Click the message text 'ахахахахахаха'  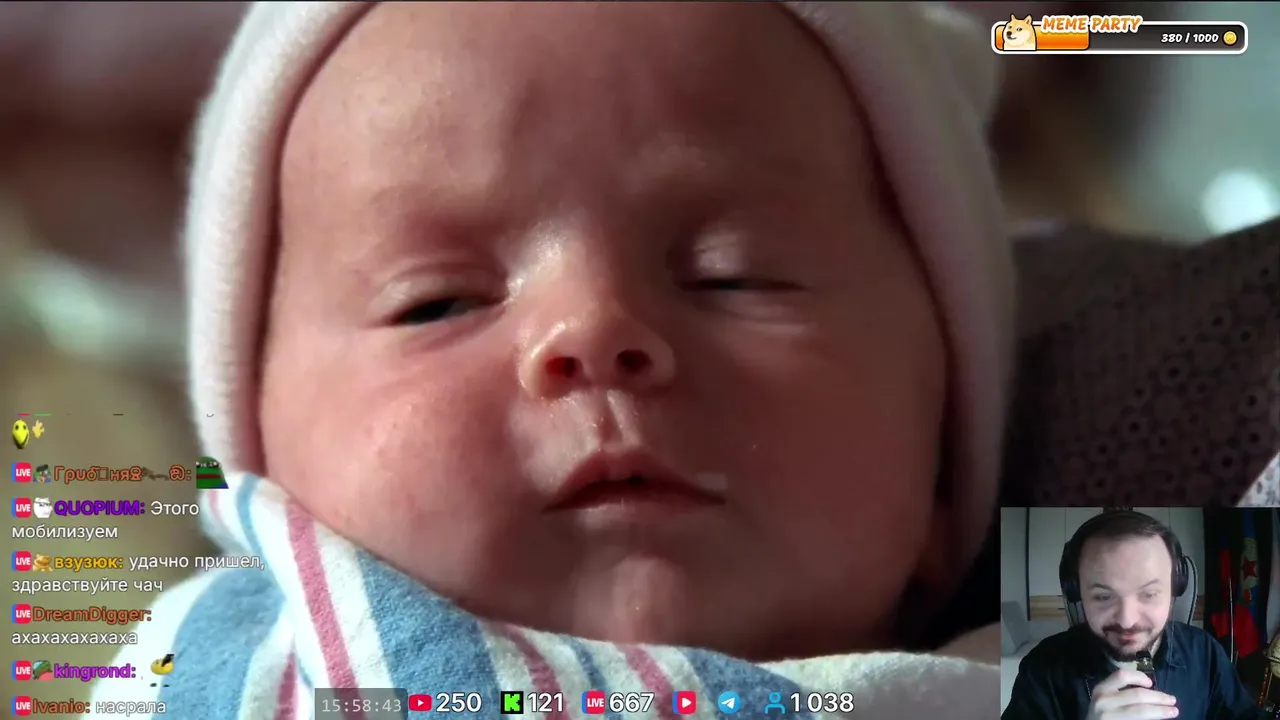[74, 638]
